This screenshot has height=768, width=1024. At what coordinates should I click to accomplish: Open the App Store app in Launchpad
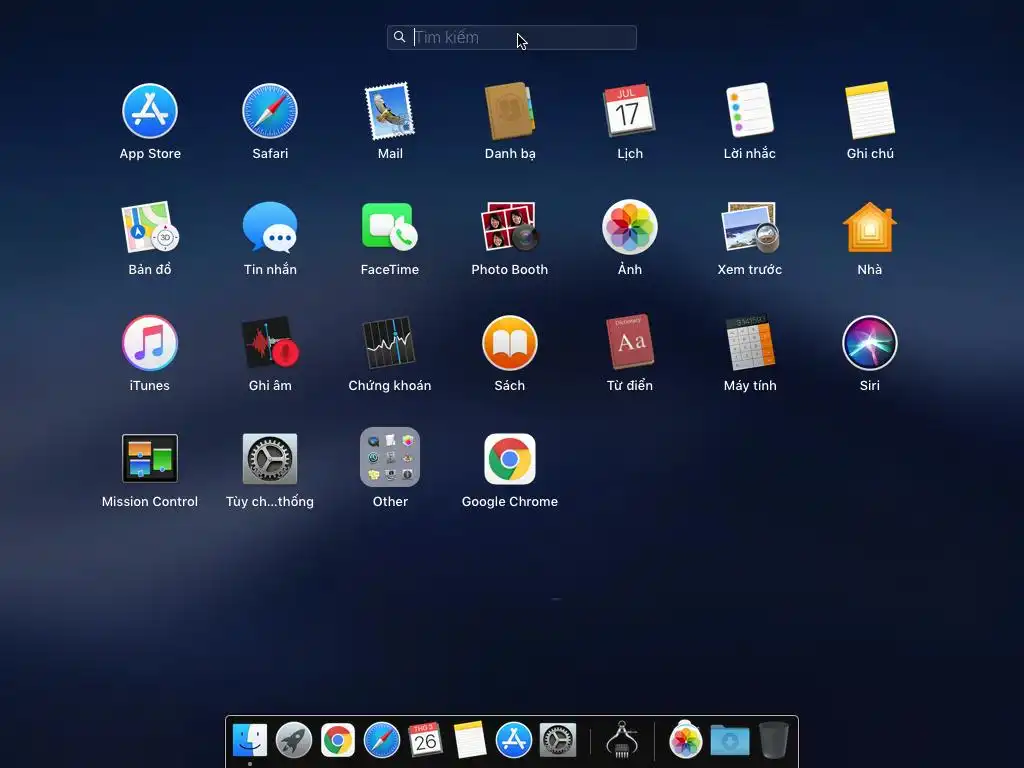(x=150, y=111)
